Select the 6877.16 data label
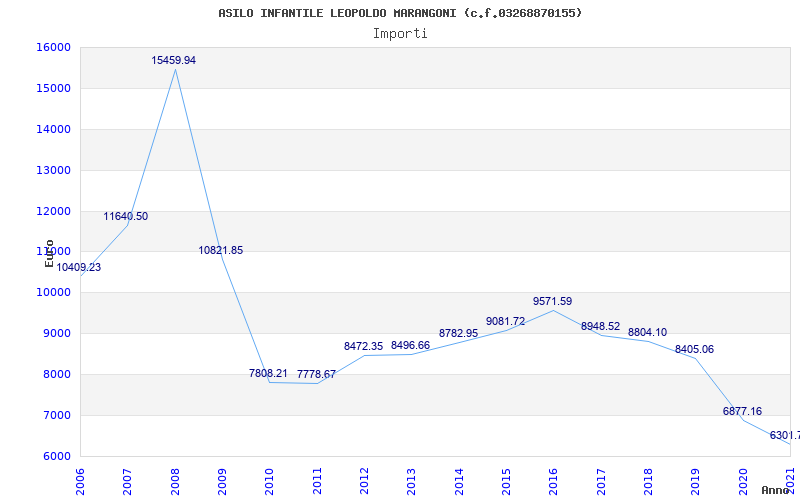This screenshot has height=500, width=800. (x=742, y=411)
